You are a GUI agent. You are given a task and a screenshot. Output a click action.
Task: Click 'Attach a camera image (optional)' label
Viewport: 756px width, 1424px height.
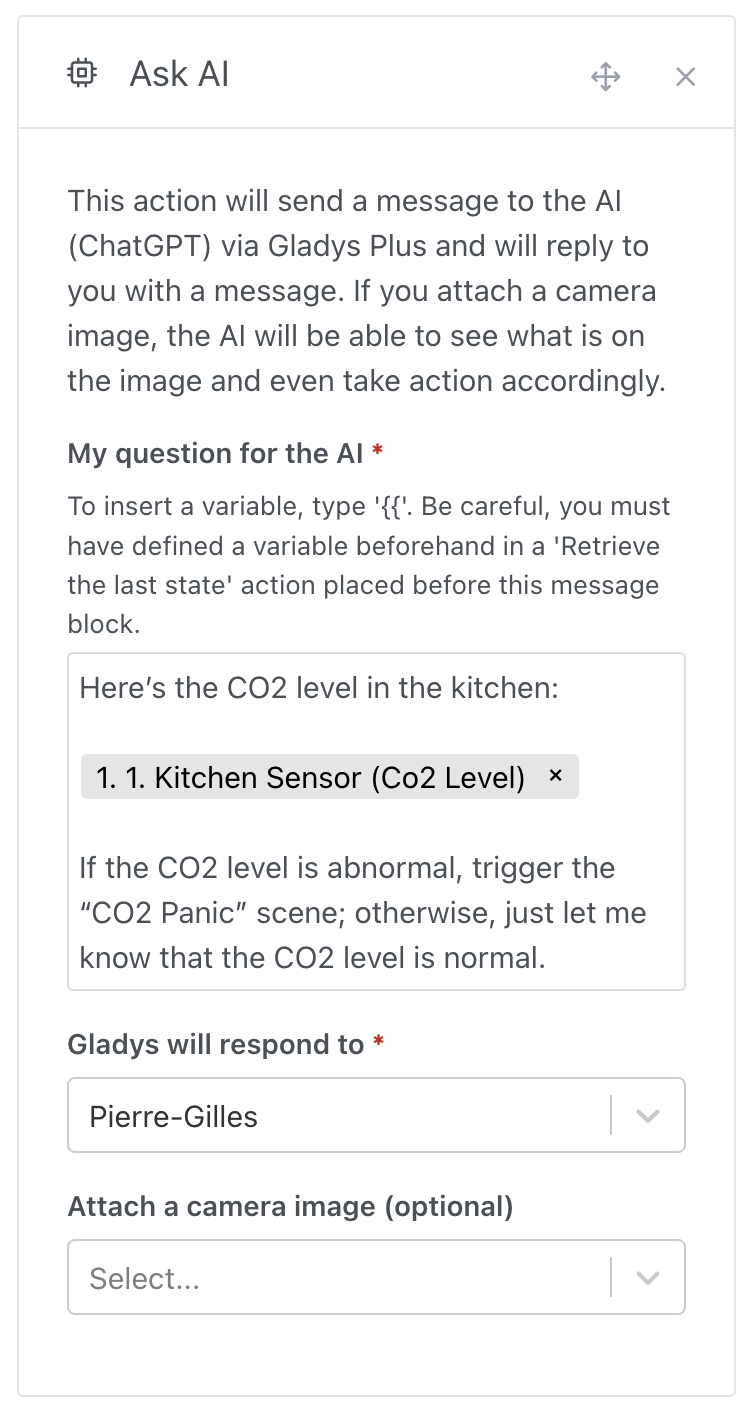click(288, 1206)
